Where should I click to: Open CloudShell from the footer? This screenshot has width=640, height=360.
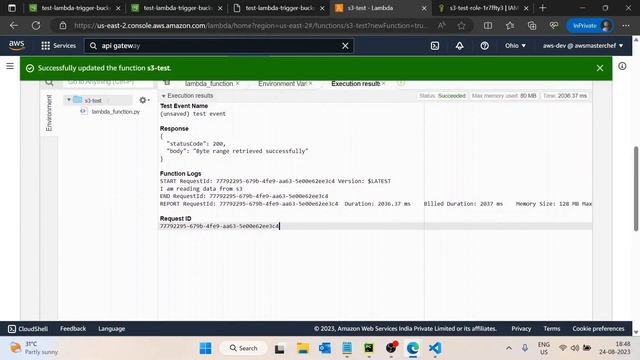pyautogui.click(x=28, y=329)
